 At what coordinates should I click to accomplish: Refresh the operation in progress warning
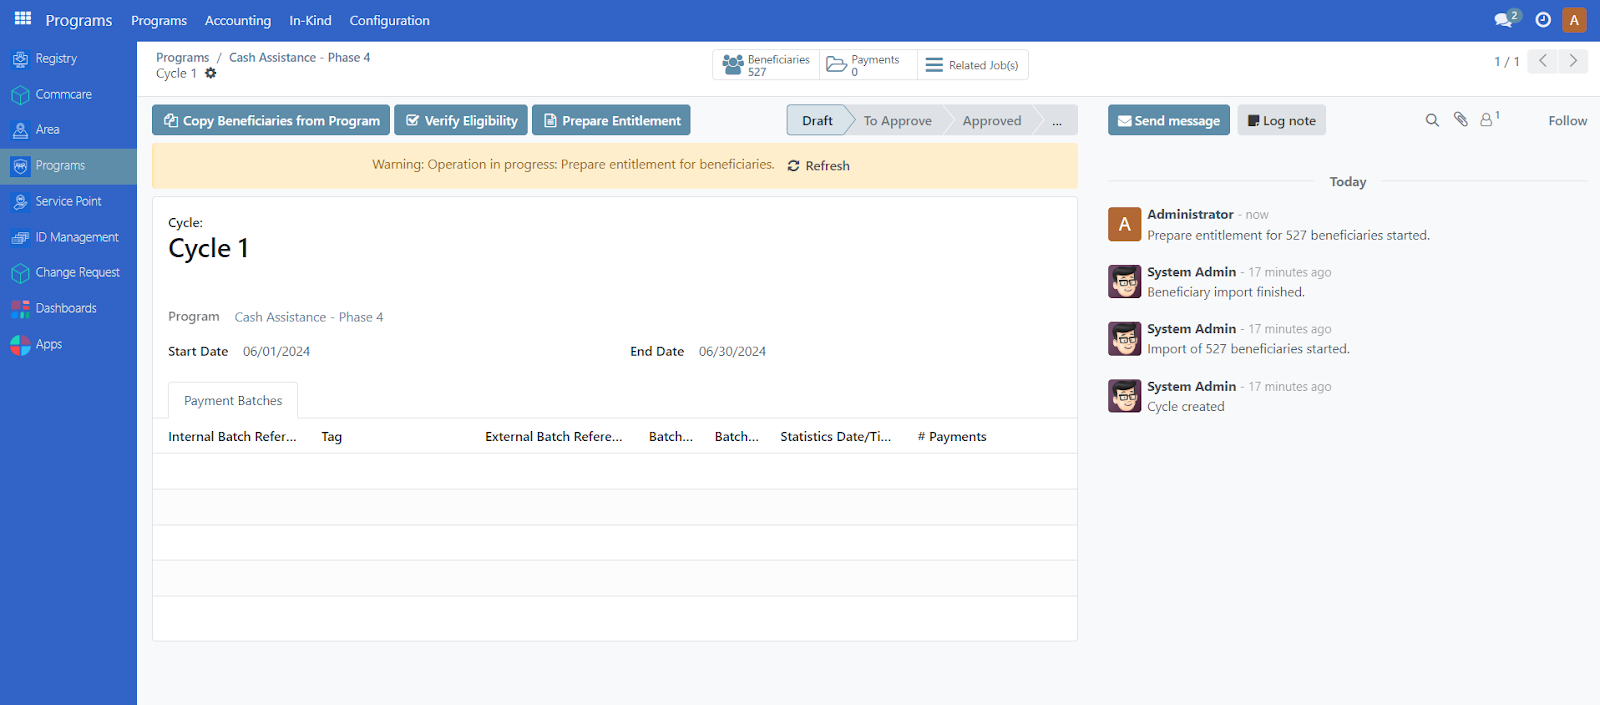click(x=818, y=166)
